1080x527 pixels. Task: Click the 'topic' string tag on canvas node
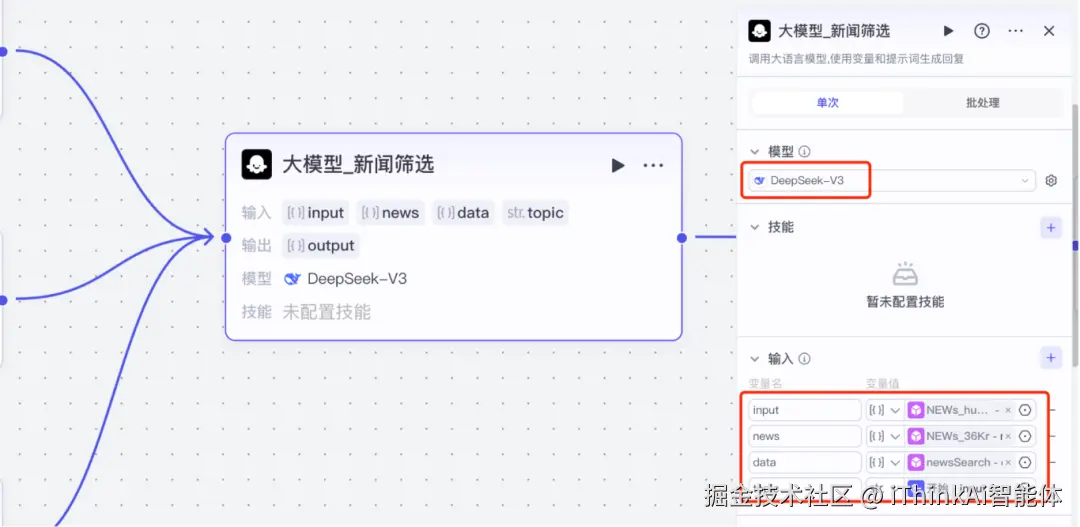[535, 213]
